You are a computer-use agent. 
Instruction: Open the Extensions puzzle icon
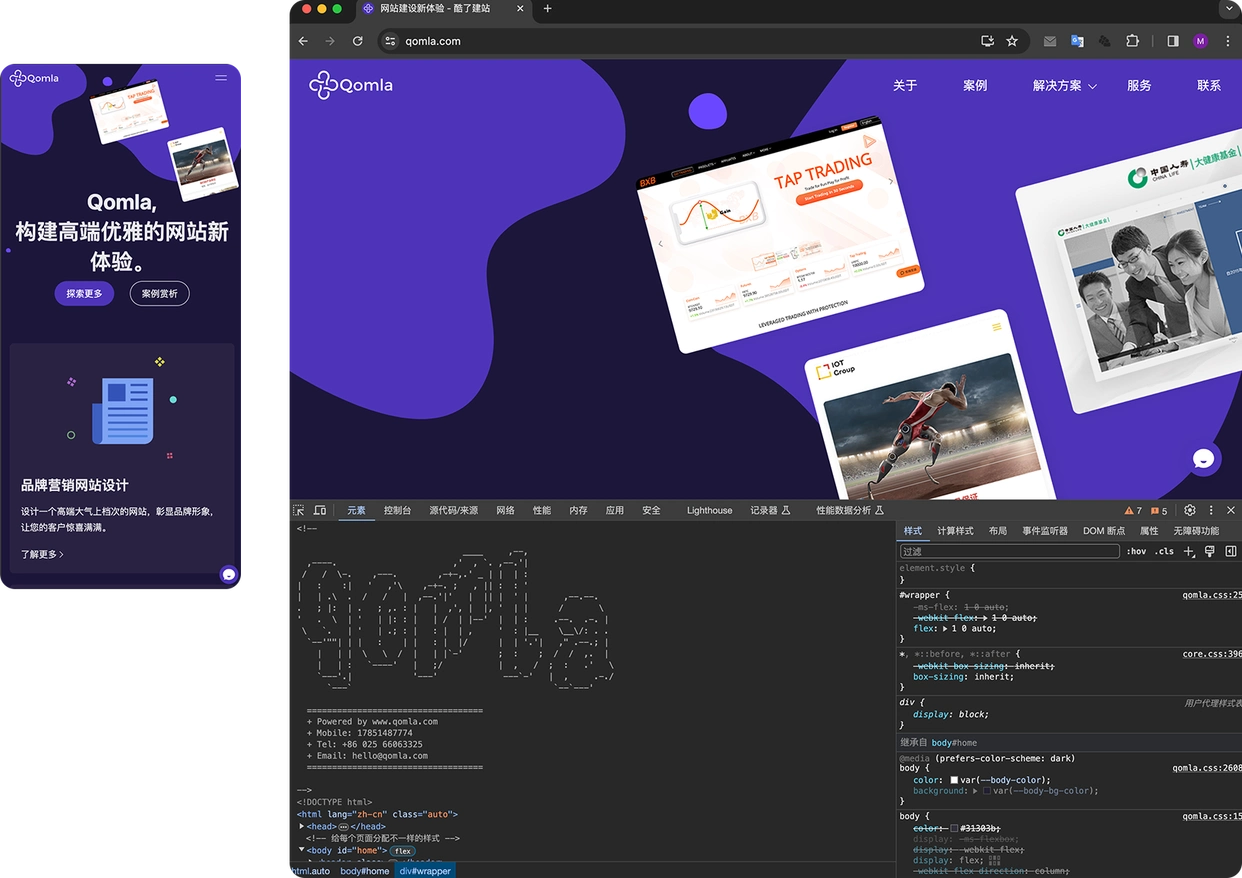coord(1133,41)
